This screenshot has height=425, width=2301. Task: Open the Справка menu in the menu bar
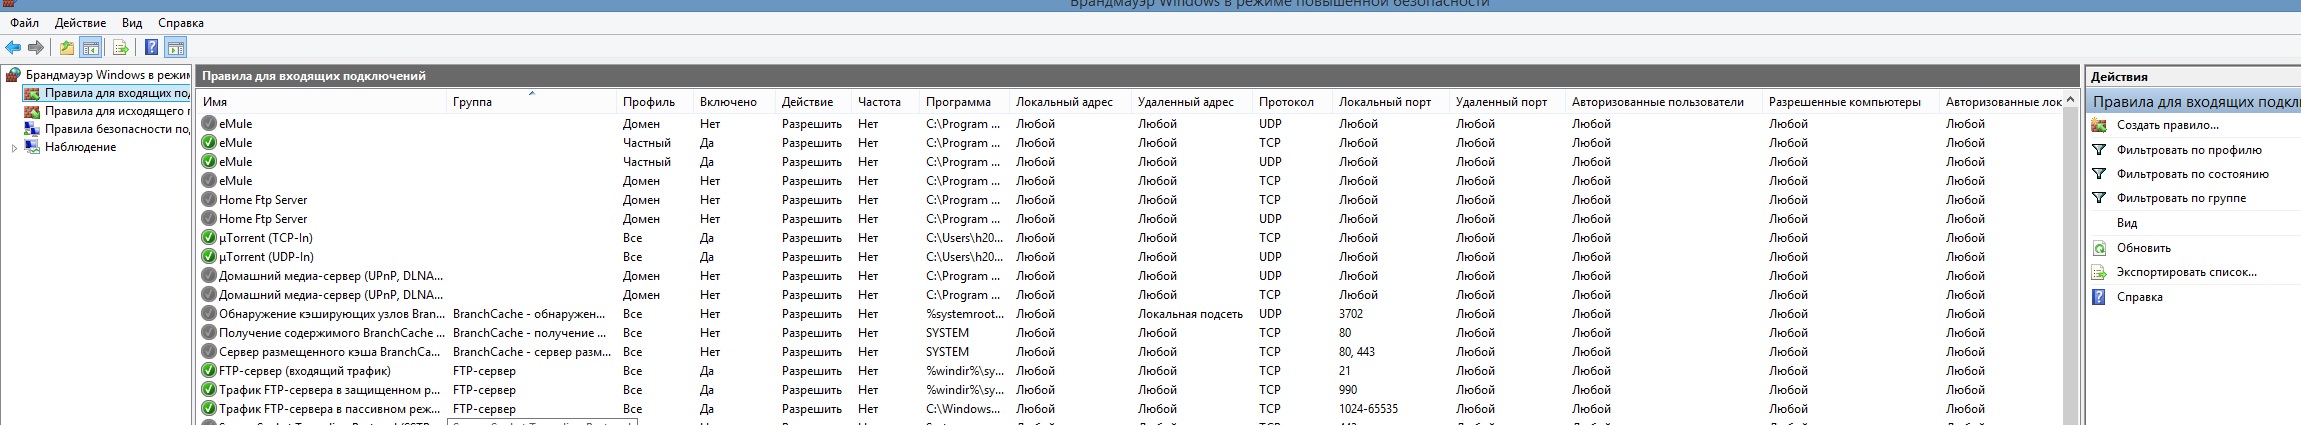click(181, 23)
